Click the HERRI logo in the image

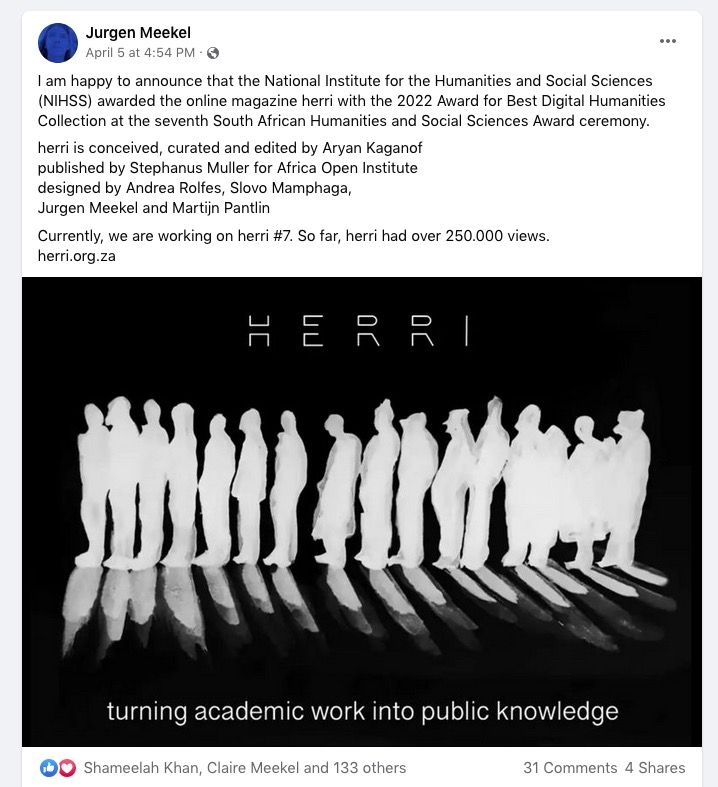tap(358, 331)
